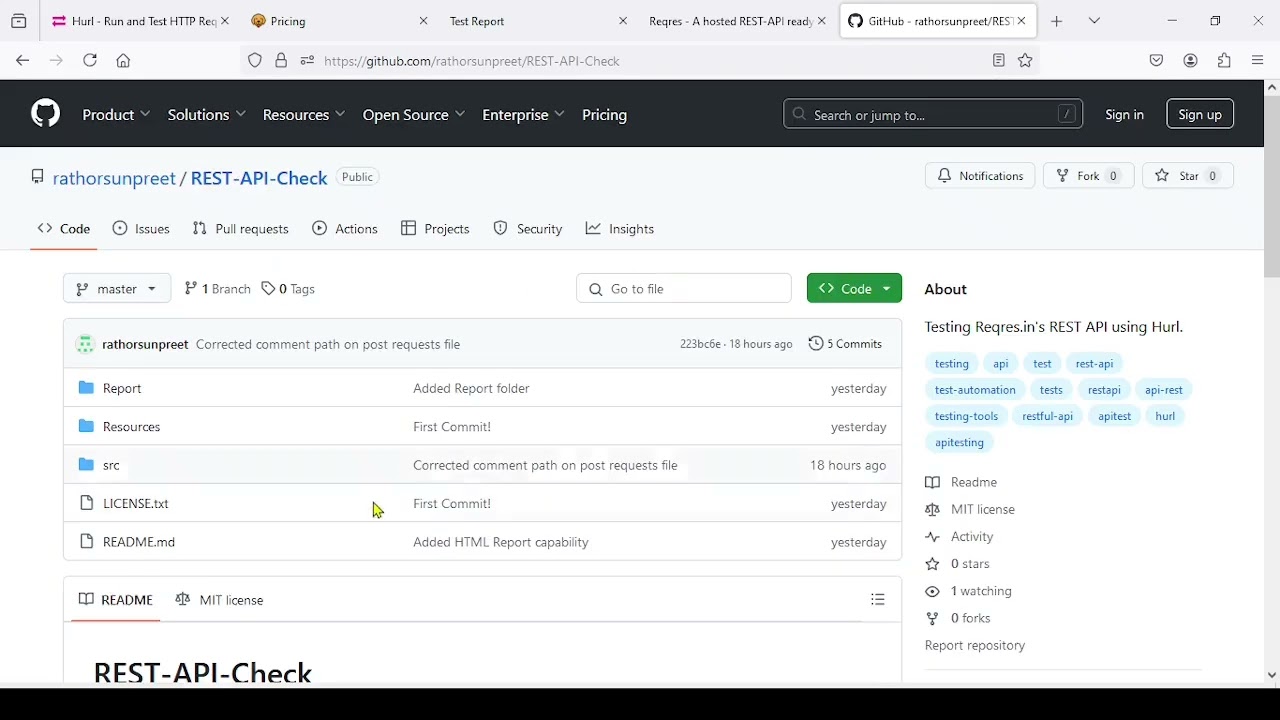Click the browser back arrow

point(22,61)
